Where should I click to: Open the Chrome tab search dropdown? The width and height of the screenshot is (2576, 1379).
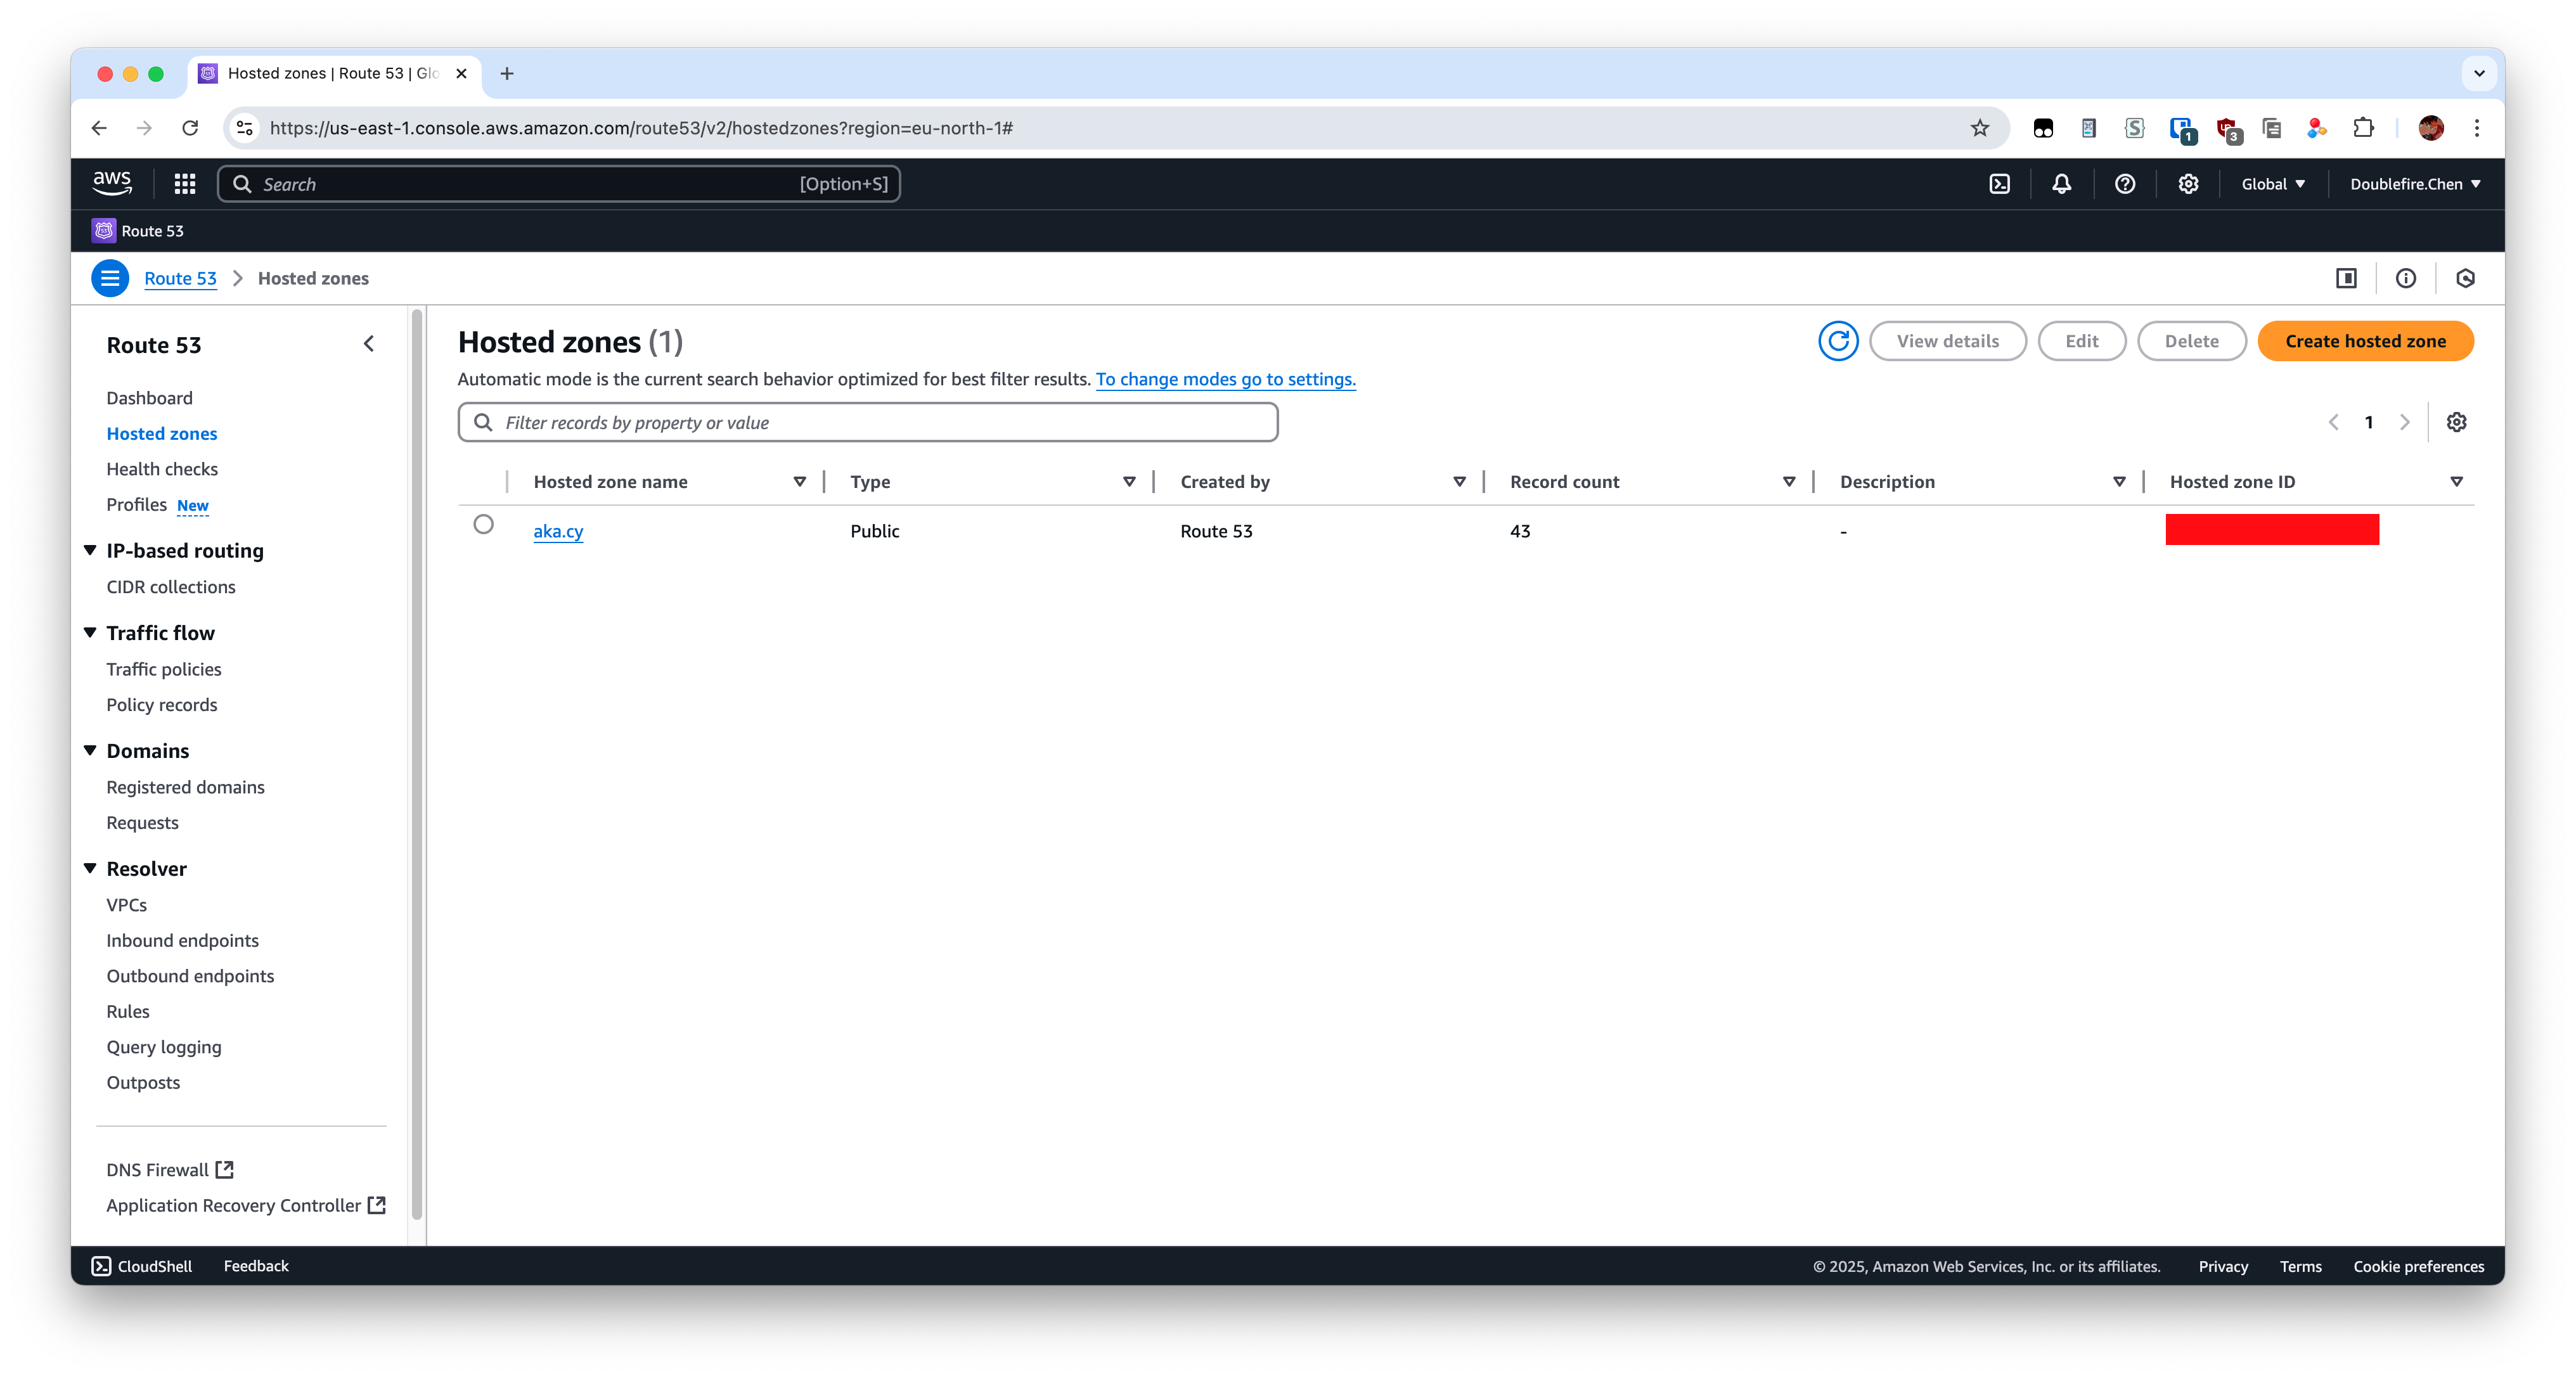2479,73
